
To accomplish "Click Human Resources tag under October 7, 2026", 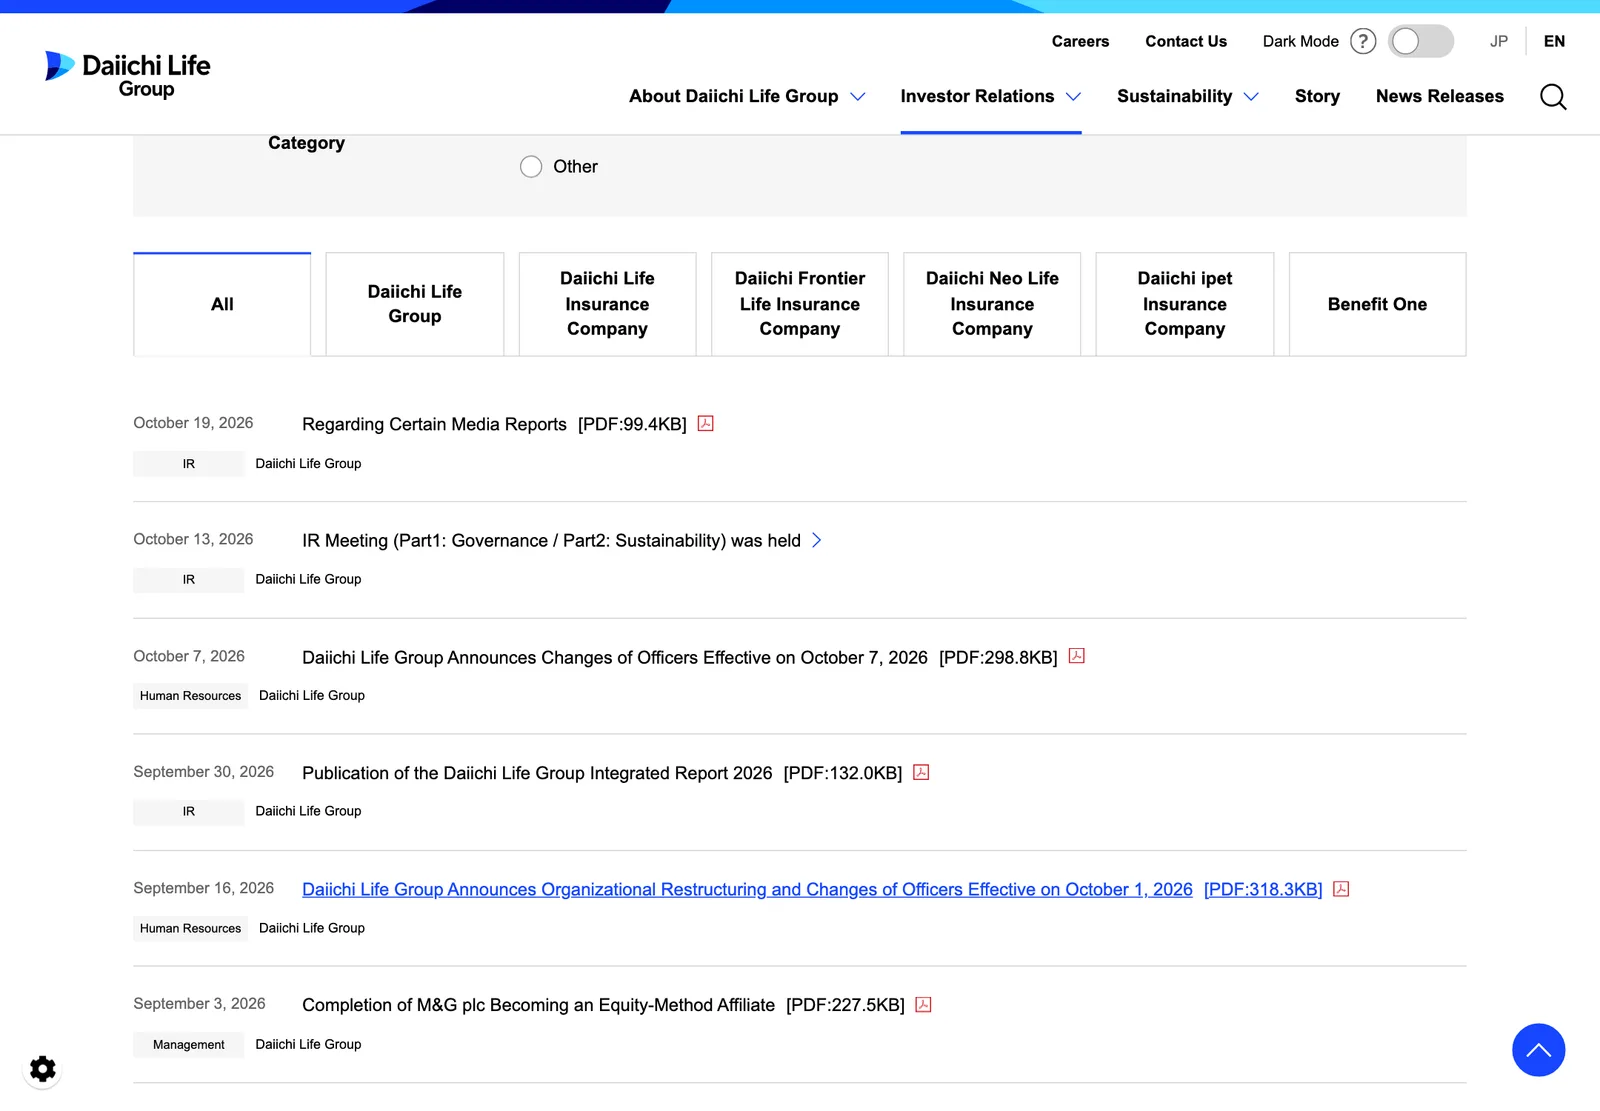I will coord(190,696).
